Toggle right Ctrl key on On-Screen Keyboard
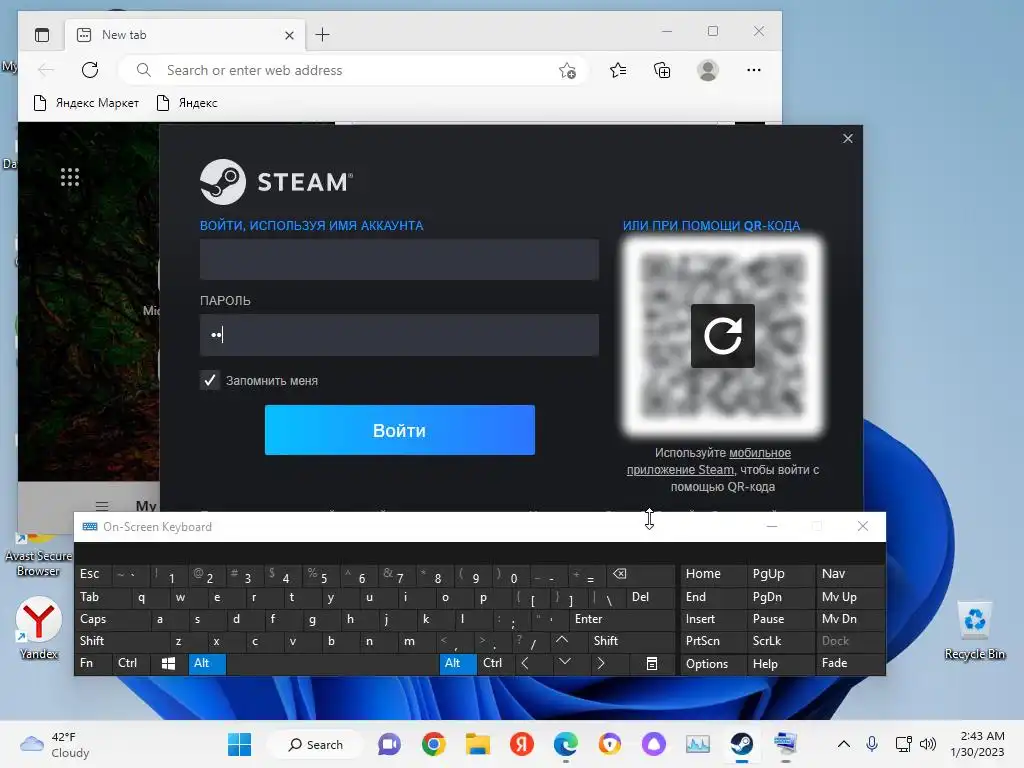Image resolution: width=1024 pixels, height=768 pixels. (x=496, y=663)
